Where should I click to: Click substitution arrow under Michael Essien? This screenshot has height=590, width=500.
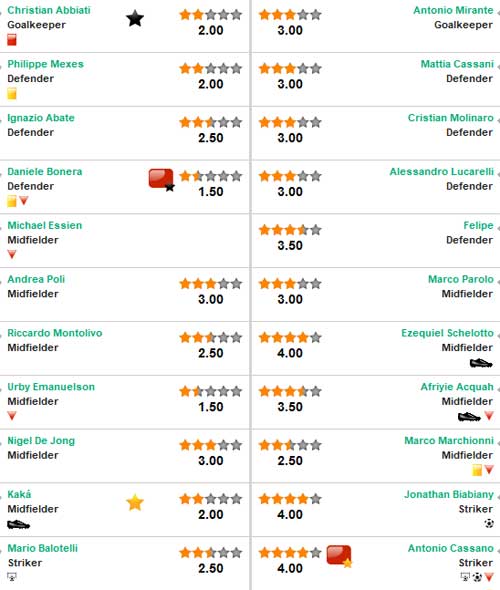(12, 255)
